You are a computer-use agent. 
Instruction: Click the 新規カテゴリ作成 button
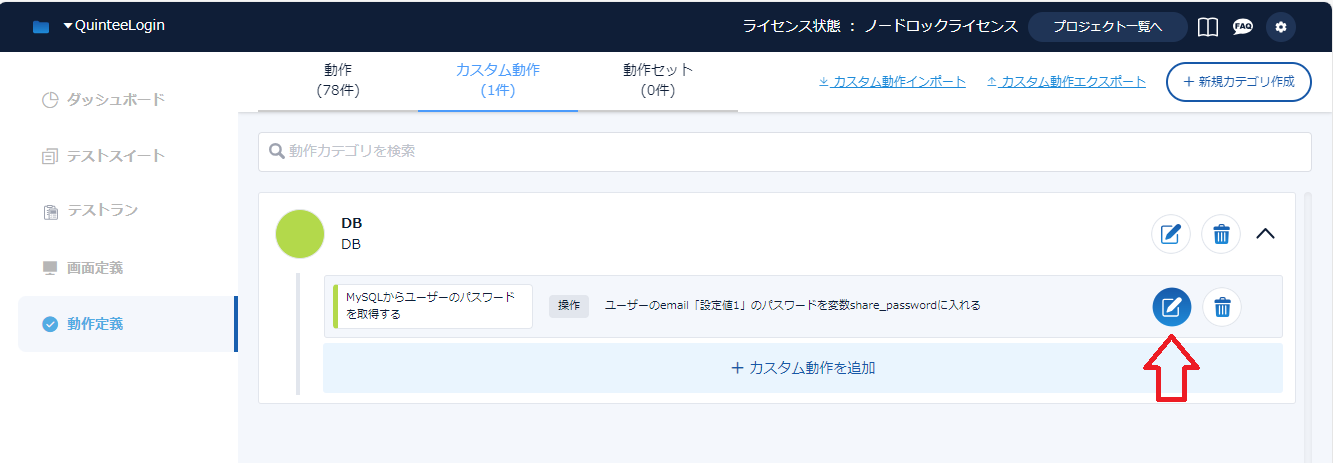pos(1238,81)
